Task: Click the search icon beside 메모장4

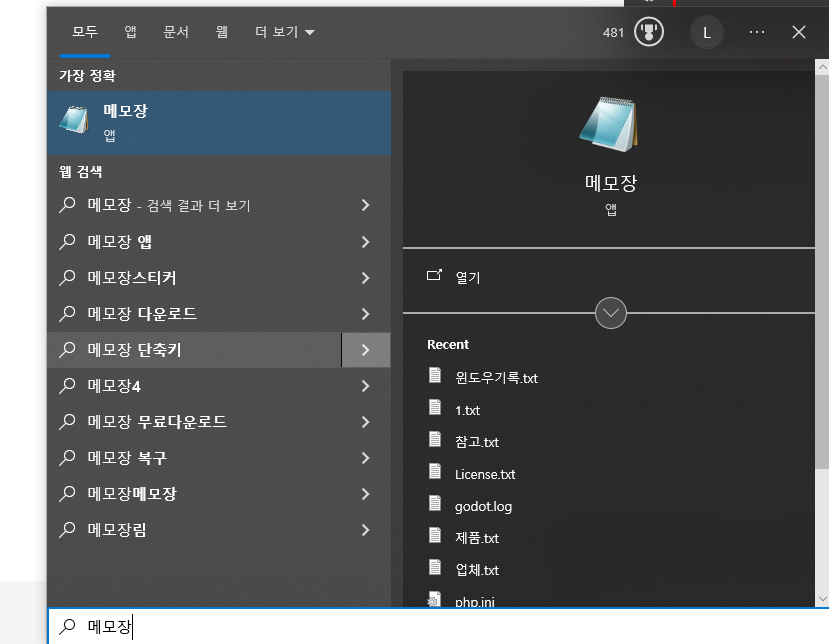Action: [x=67, y=386]
